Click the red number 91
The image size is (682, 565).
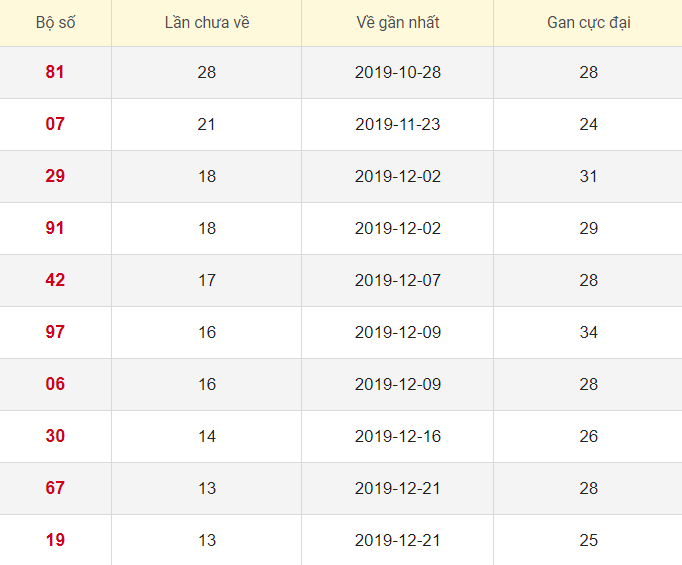coord(55,228)
